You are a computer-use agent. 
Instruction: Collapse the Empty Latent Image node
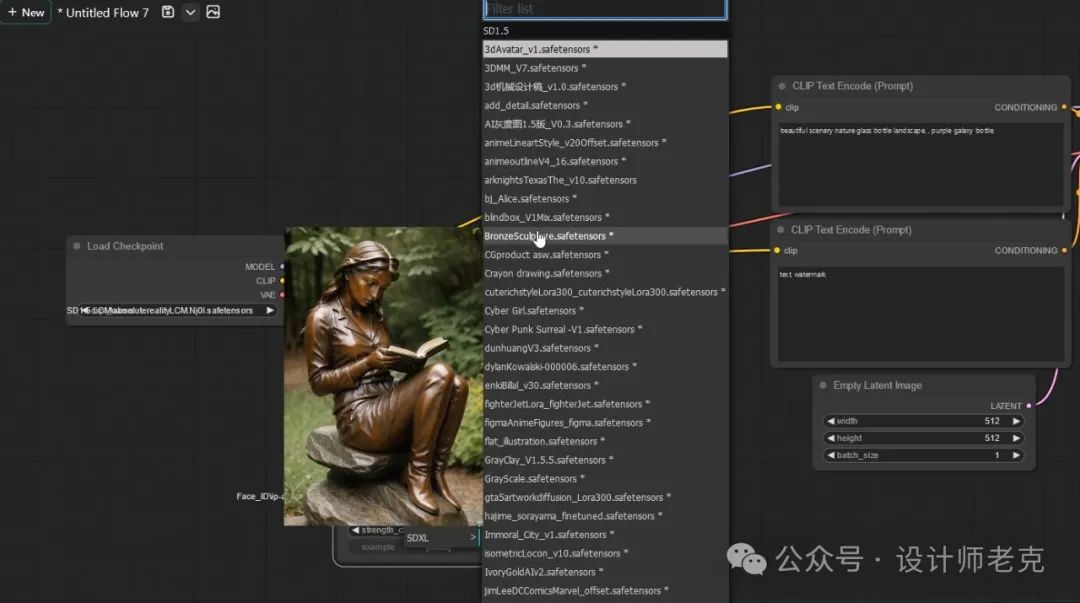(x=822, y=385)
